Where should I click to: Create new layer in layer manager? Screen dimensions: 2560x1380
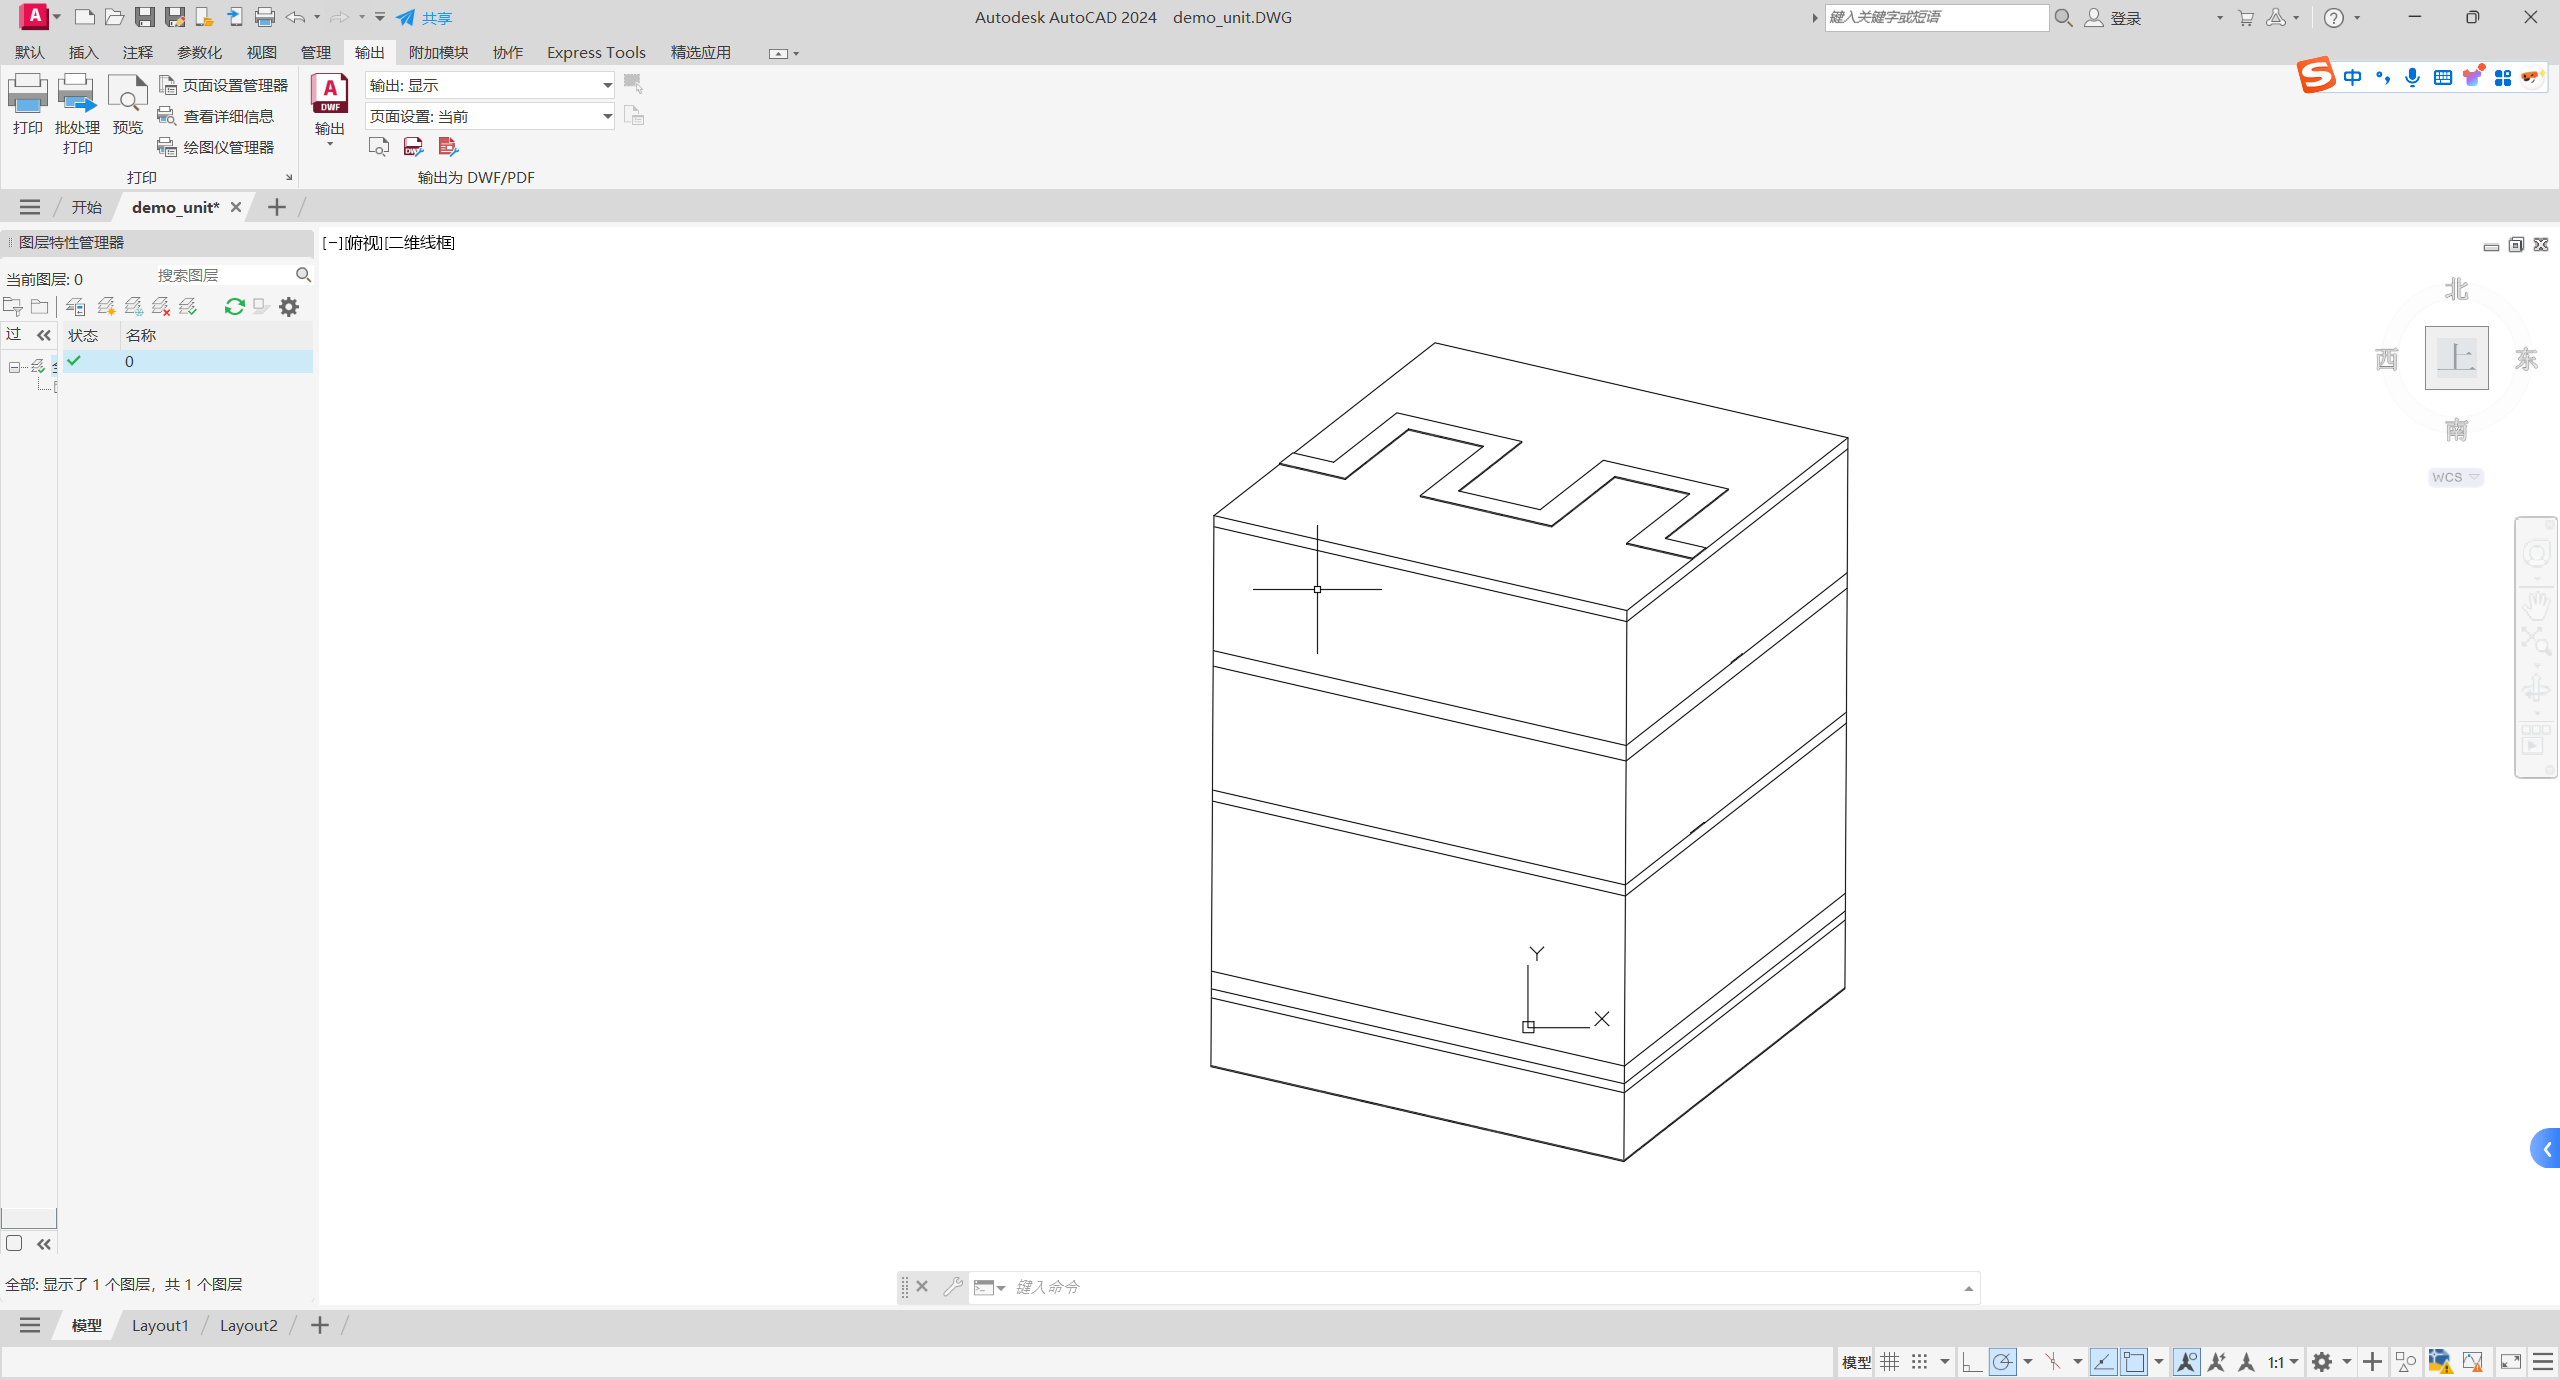point(106,307)
